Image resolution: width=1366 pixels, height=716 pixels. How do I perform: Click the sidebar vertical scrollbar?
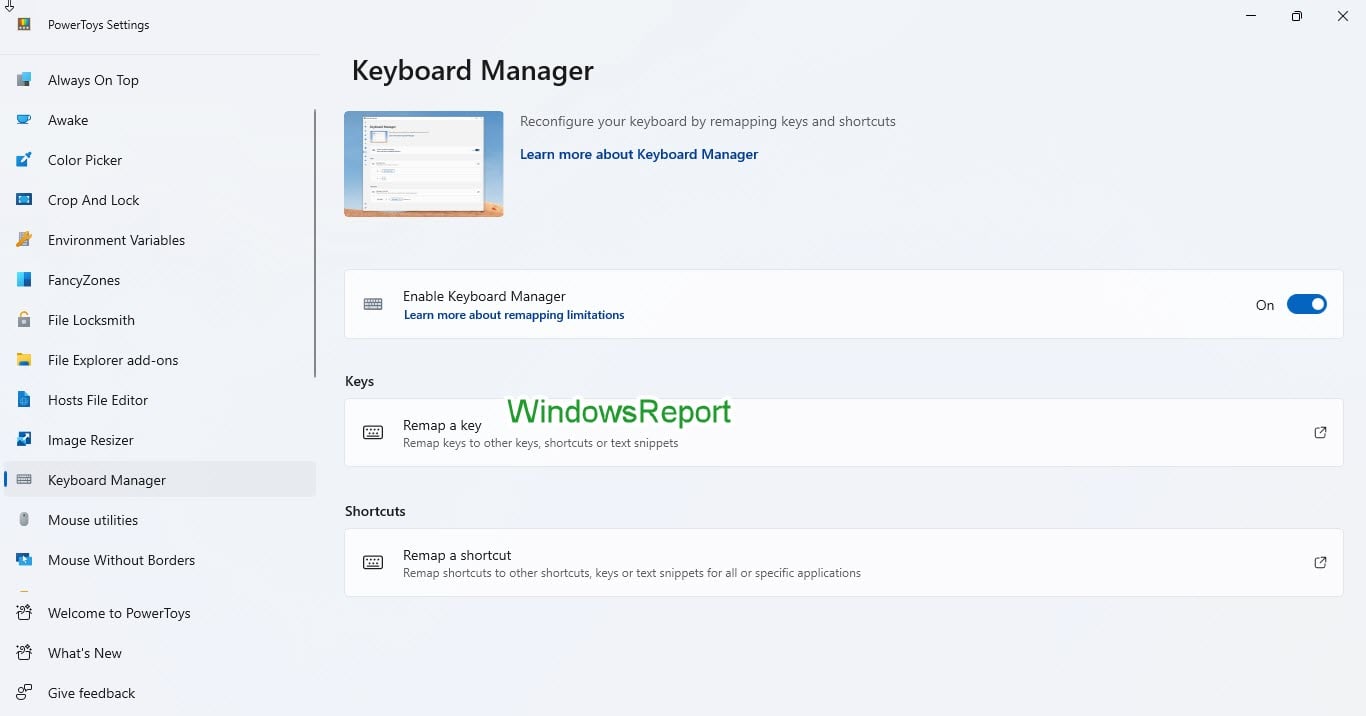coord(316,243)
